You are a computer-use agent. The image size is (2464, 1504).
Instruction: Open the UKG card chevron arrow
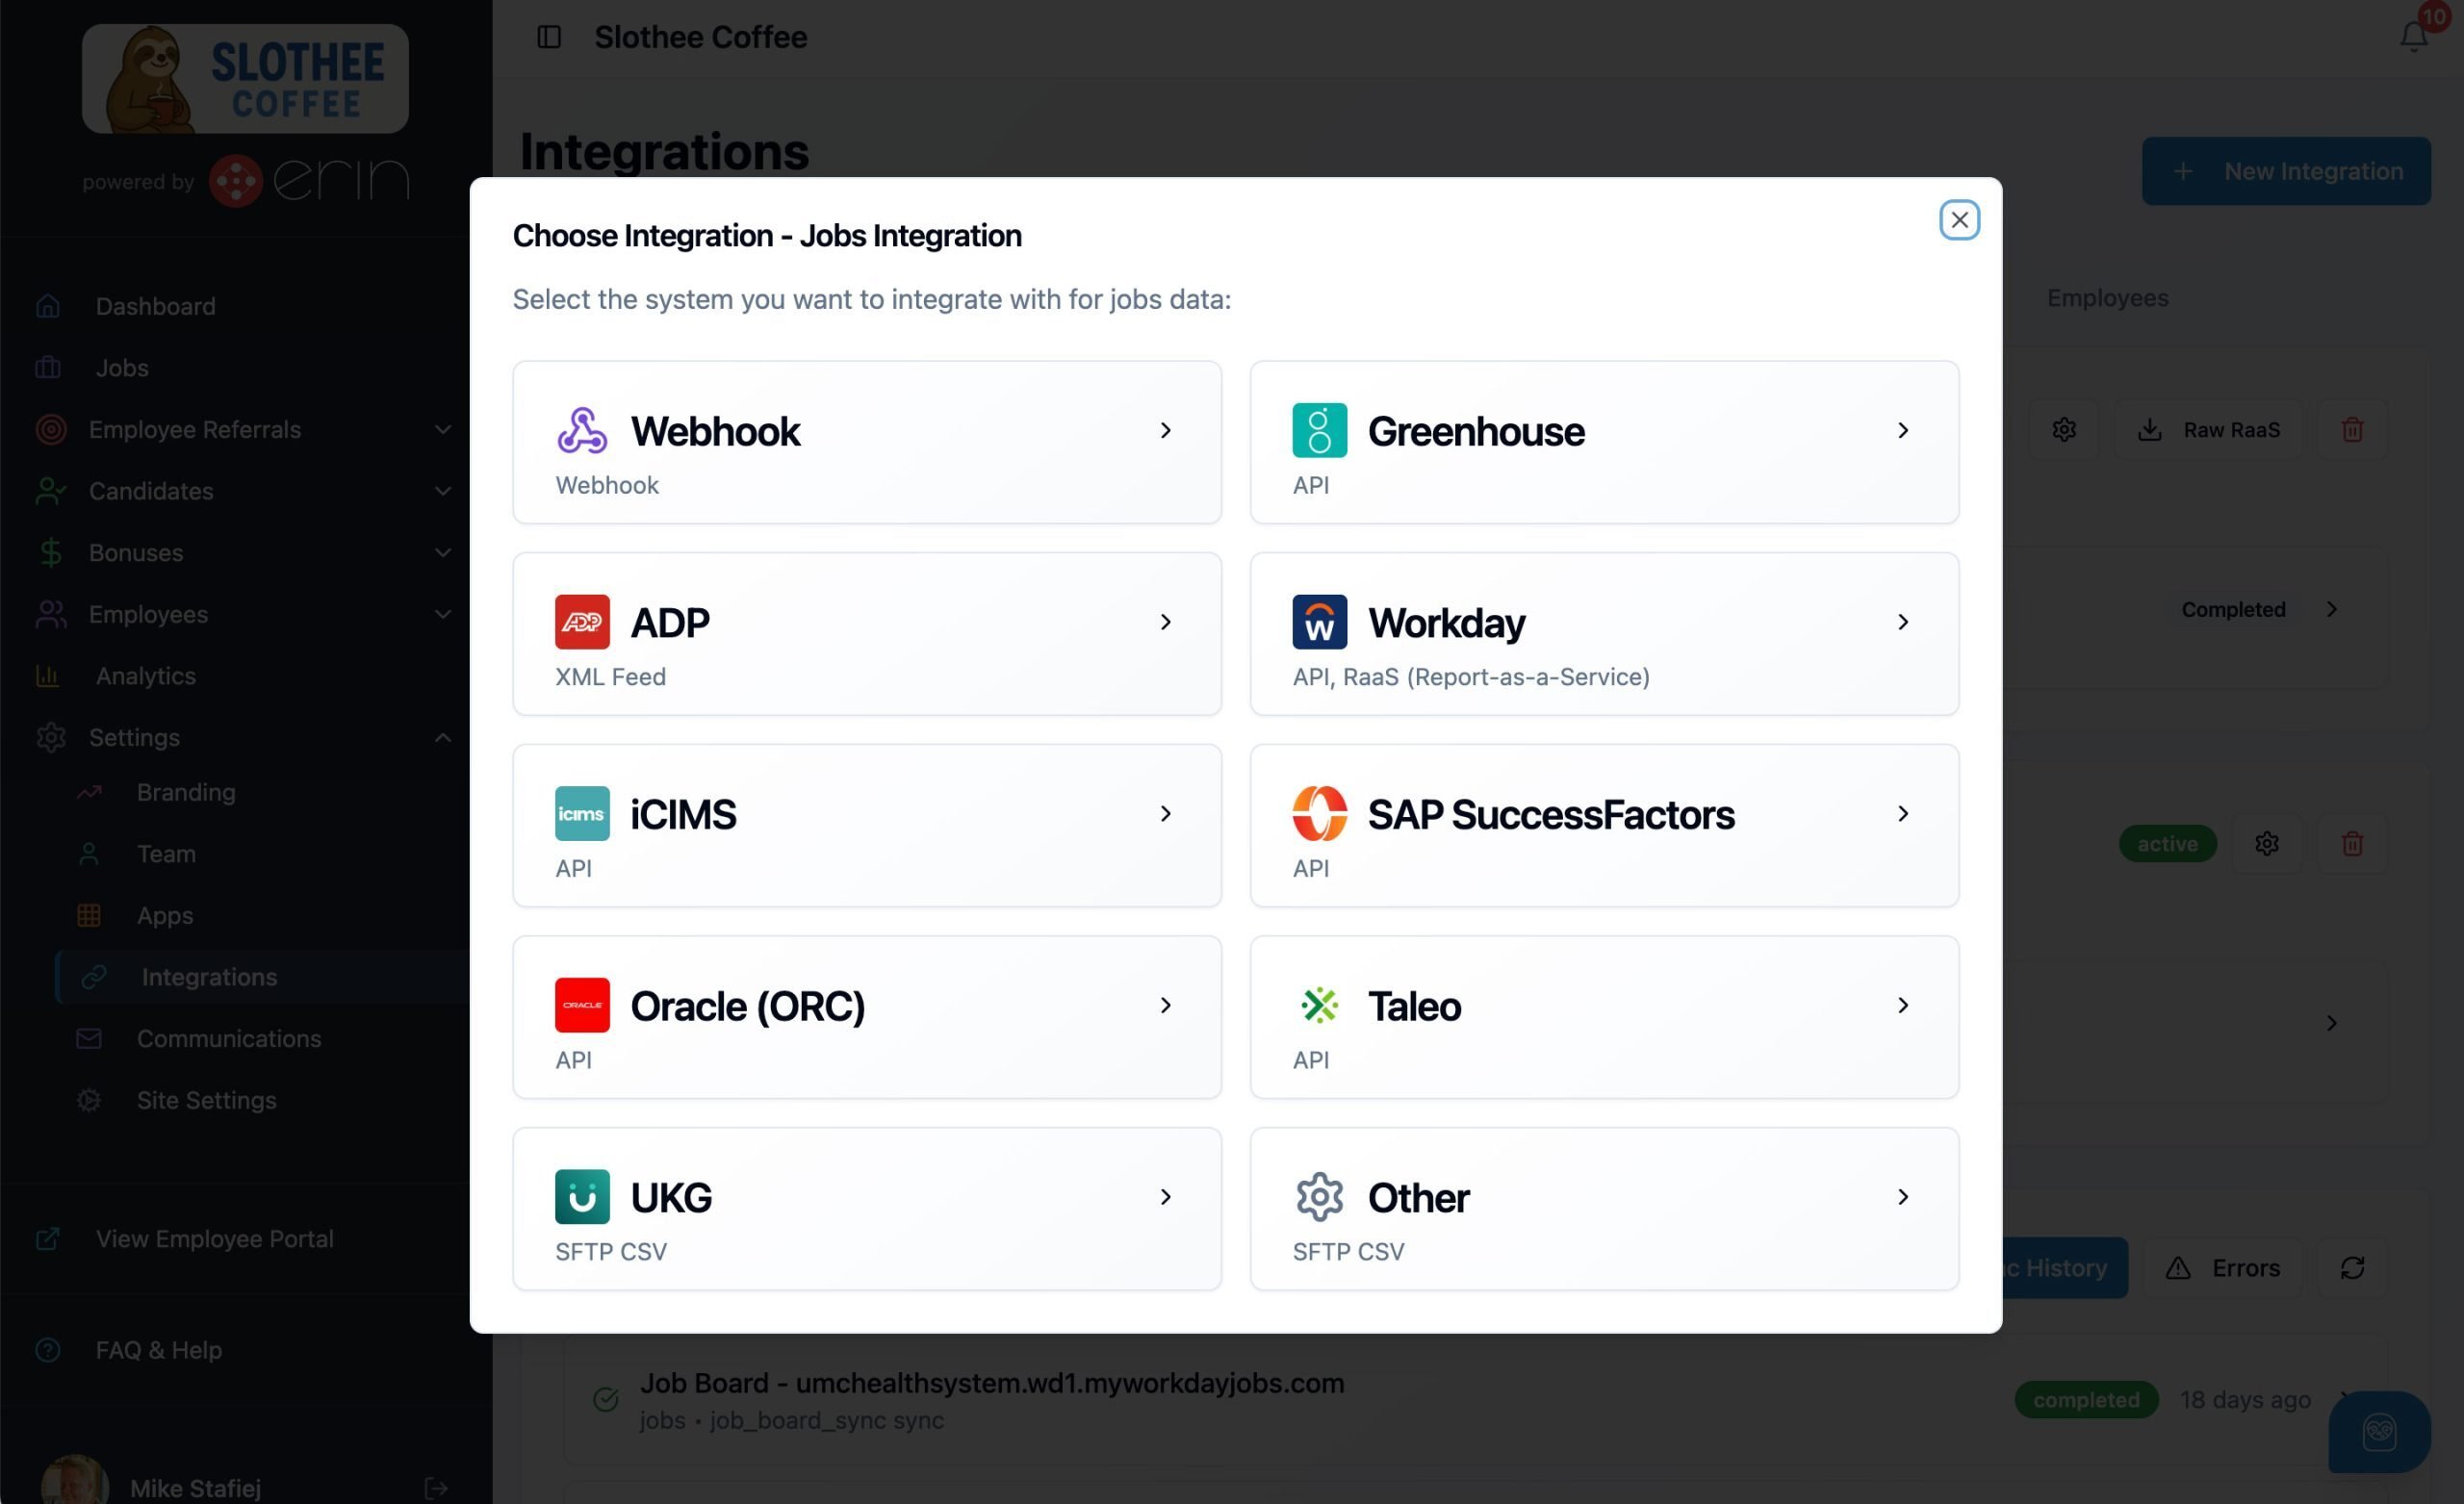tap(1165, 1197)
